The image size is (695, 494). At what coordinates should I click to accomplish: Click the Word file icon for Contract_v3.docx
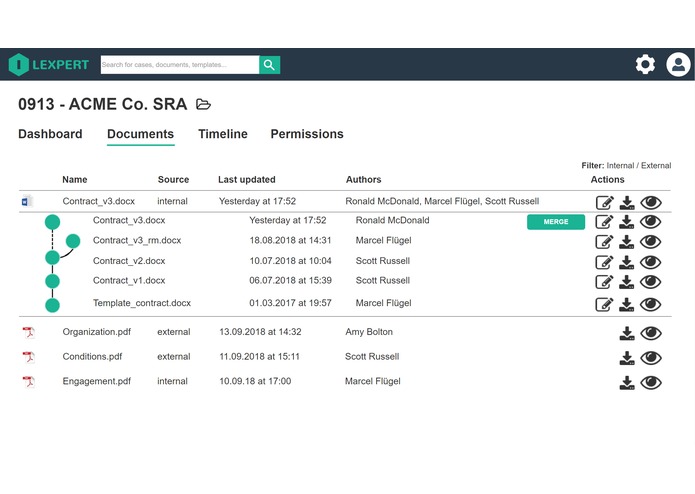pos(27,201)
